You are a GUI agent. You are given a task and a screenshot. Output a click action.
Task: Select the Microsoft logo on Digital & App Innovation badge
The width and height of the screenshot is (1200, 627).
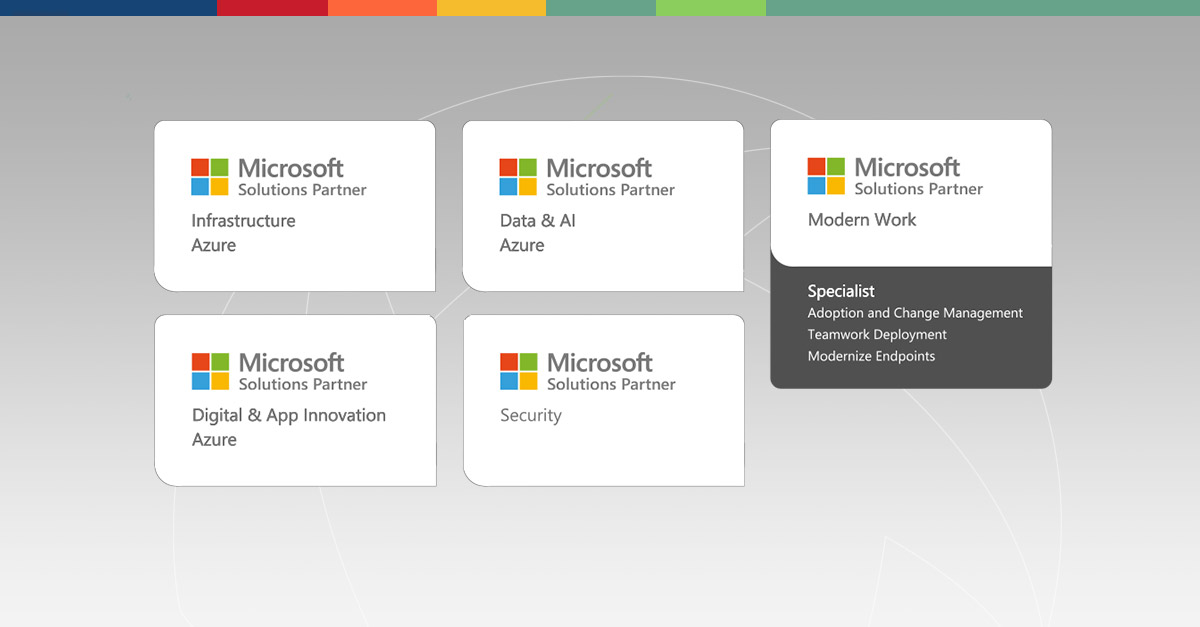pos(209,370)
